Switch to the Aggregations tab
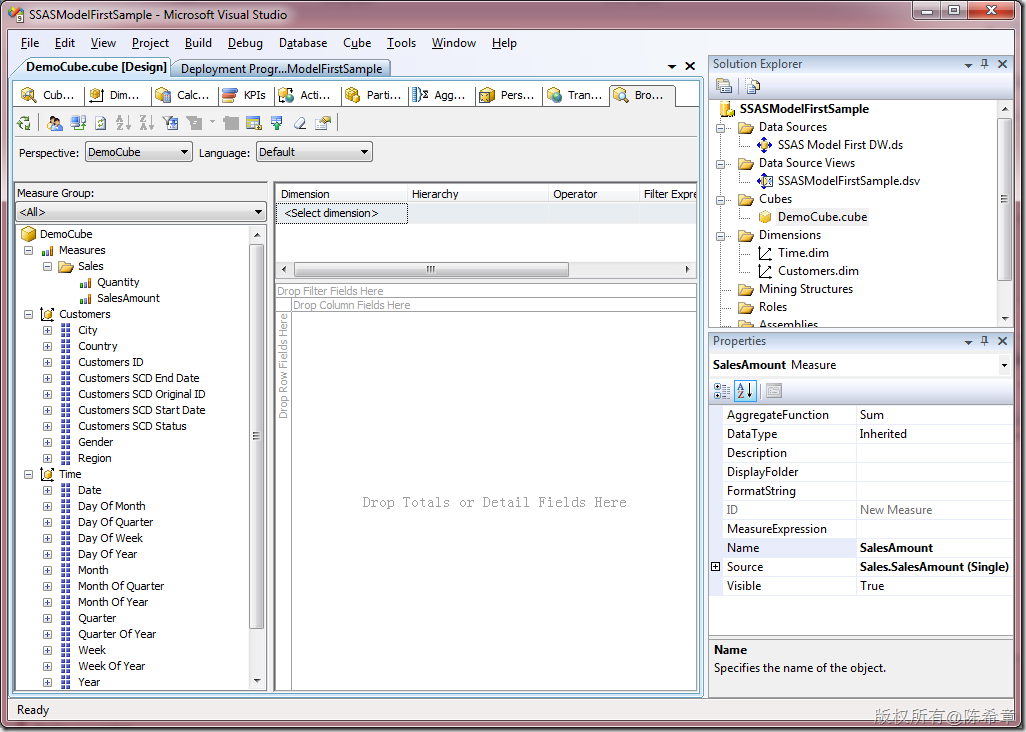Image resolution: width=1026 pixels, height=732 pixels. pyautogui.click(x=441, y=96)
